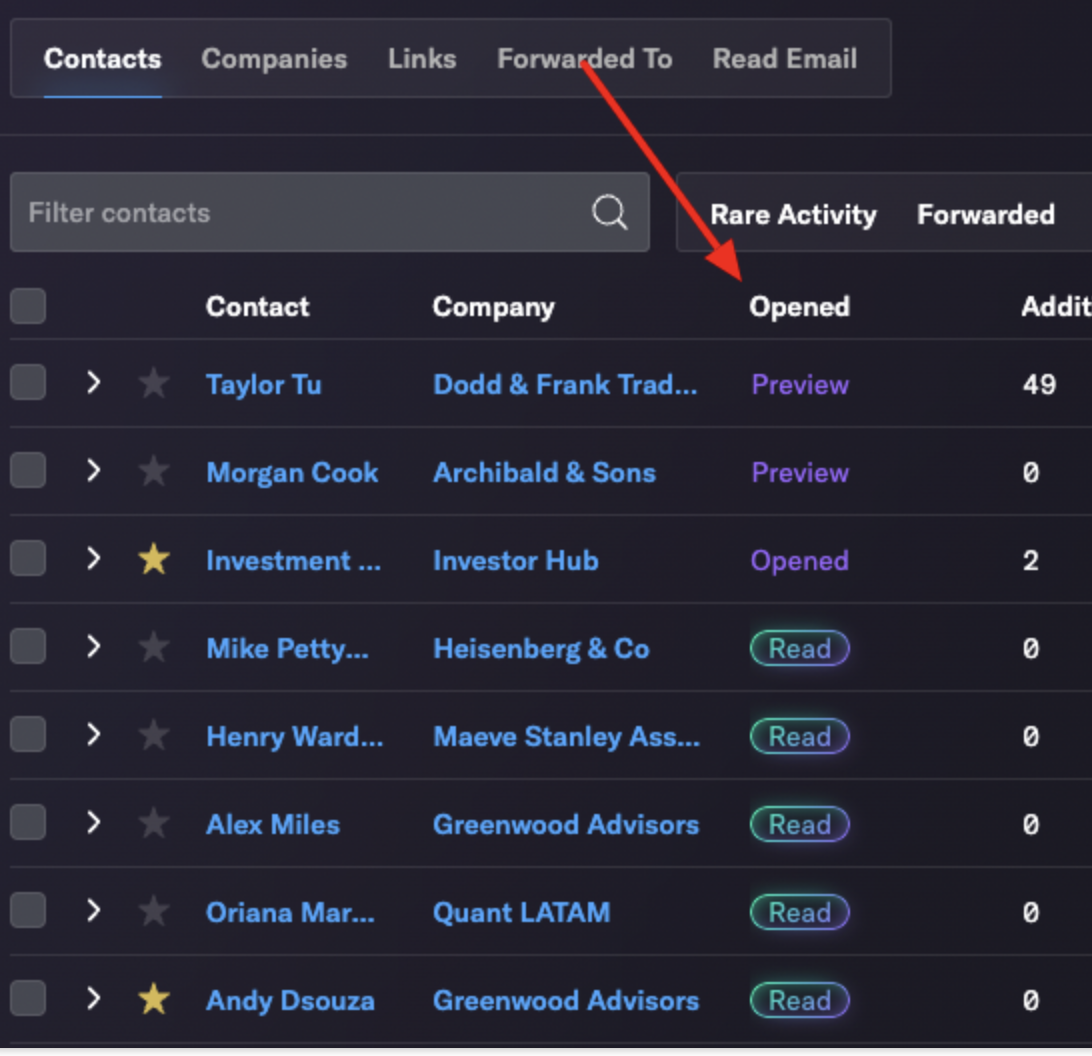Expand the Oriana Mar row

pyautogui.click(x=94, y=910)
